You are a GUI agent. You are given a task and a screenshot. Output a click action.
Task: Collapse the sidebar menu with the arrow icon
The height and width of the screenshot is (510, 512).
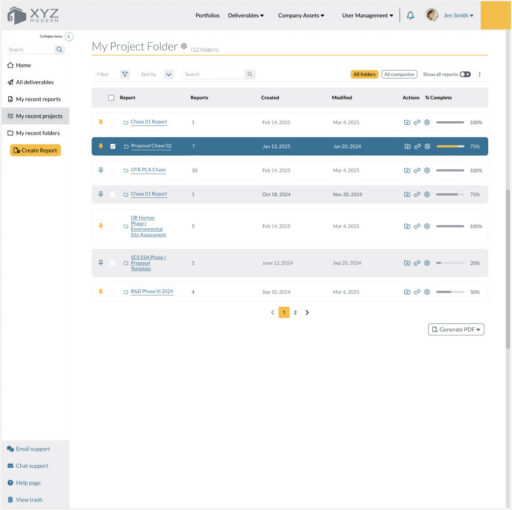[69, 36]
